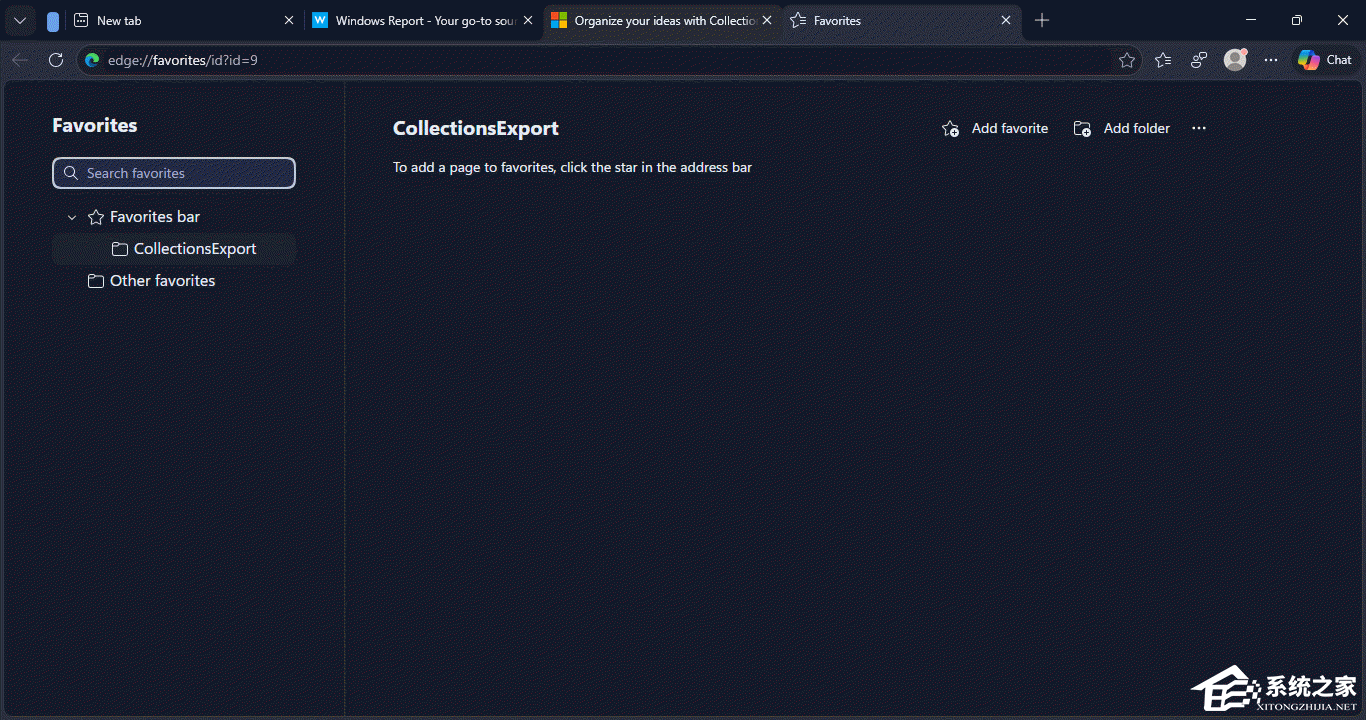Viewport: 1366px width, 720px height.
Task: Open more options next to Add folder
Action: click(x=1199, y=128)
